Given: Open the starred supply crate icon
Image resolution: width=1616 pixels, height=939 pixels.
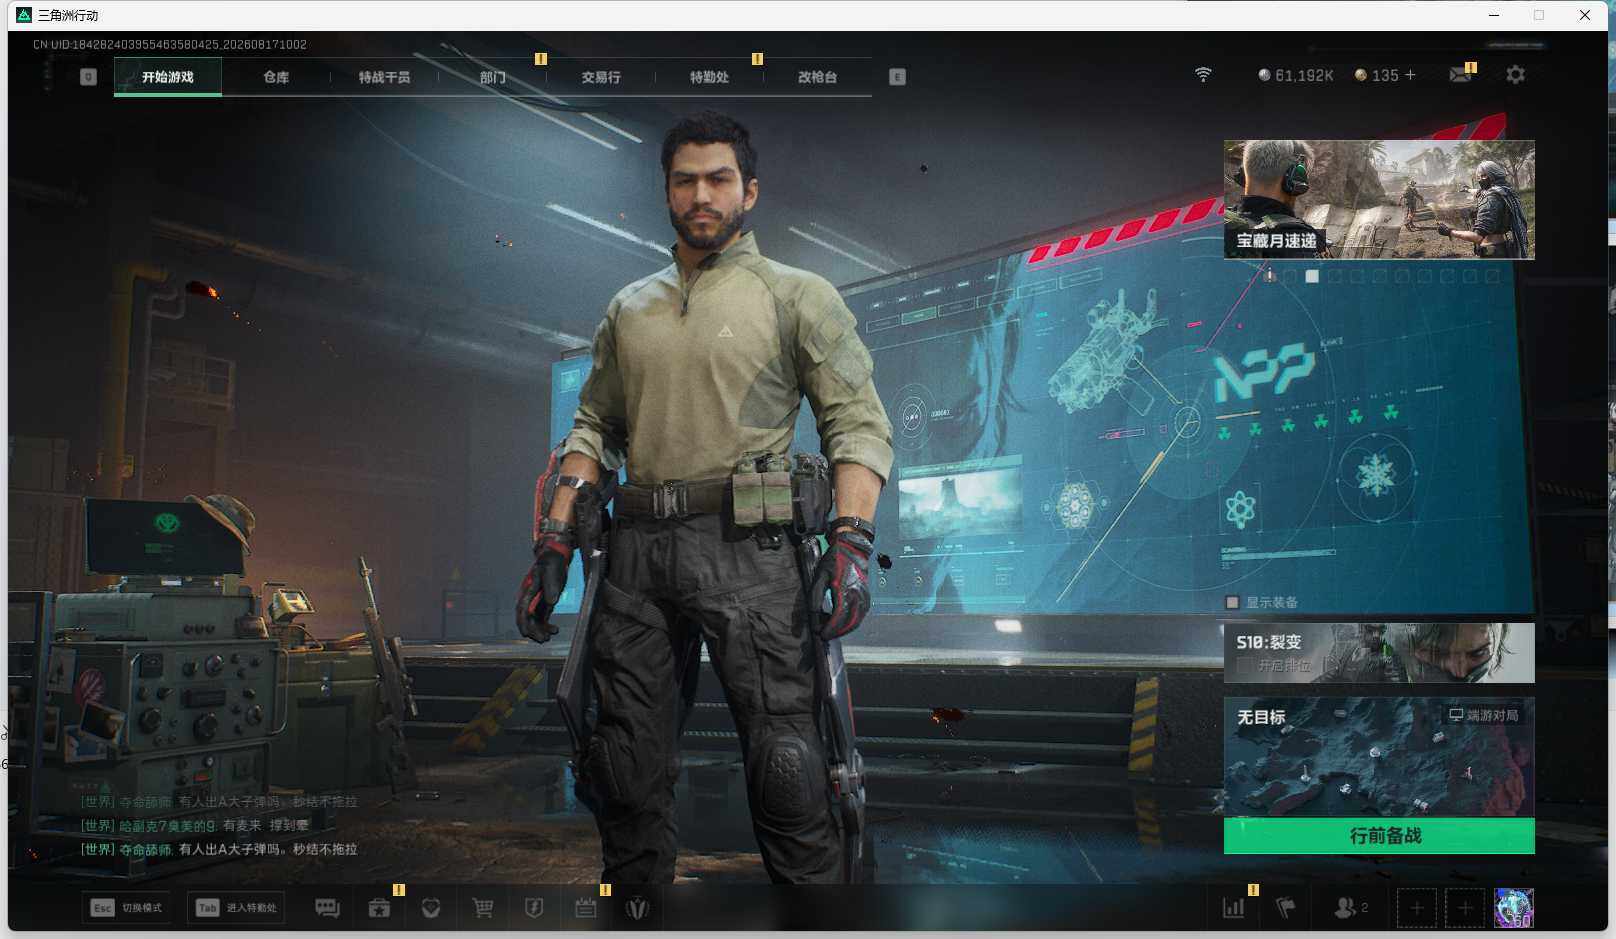Looking at the screenshot, I should [379, 908].
